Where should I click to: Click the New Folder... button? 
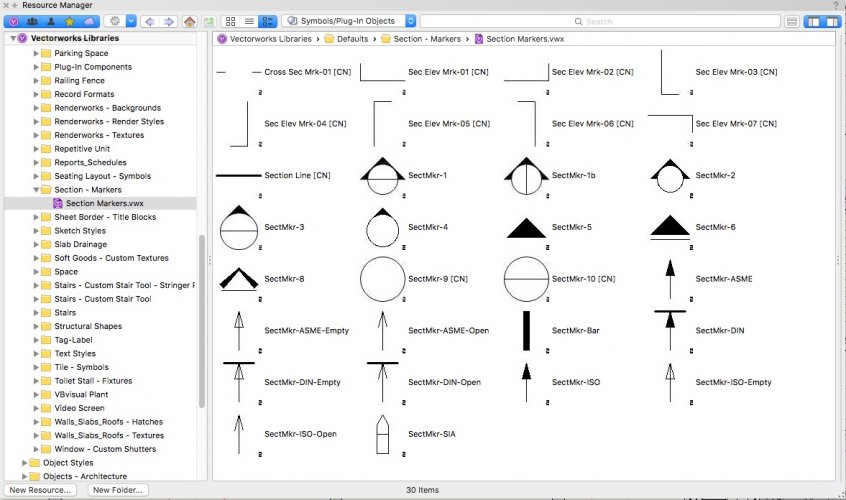[117, 490]
